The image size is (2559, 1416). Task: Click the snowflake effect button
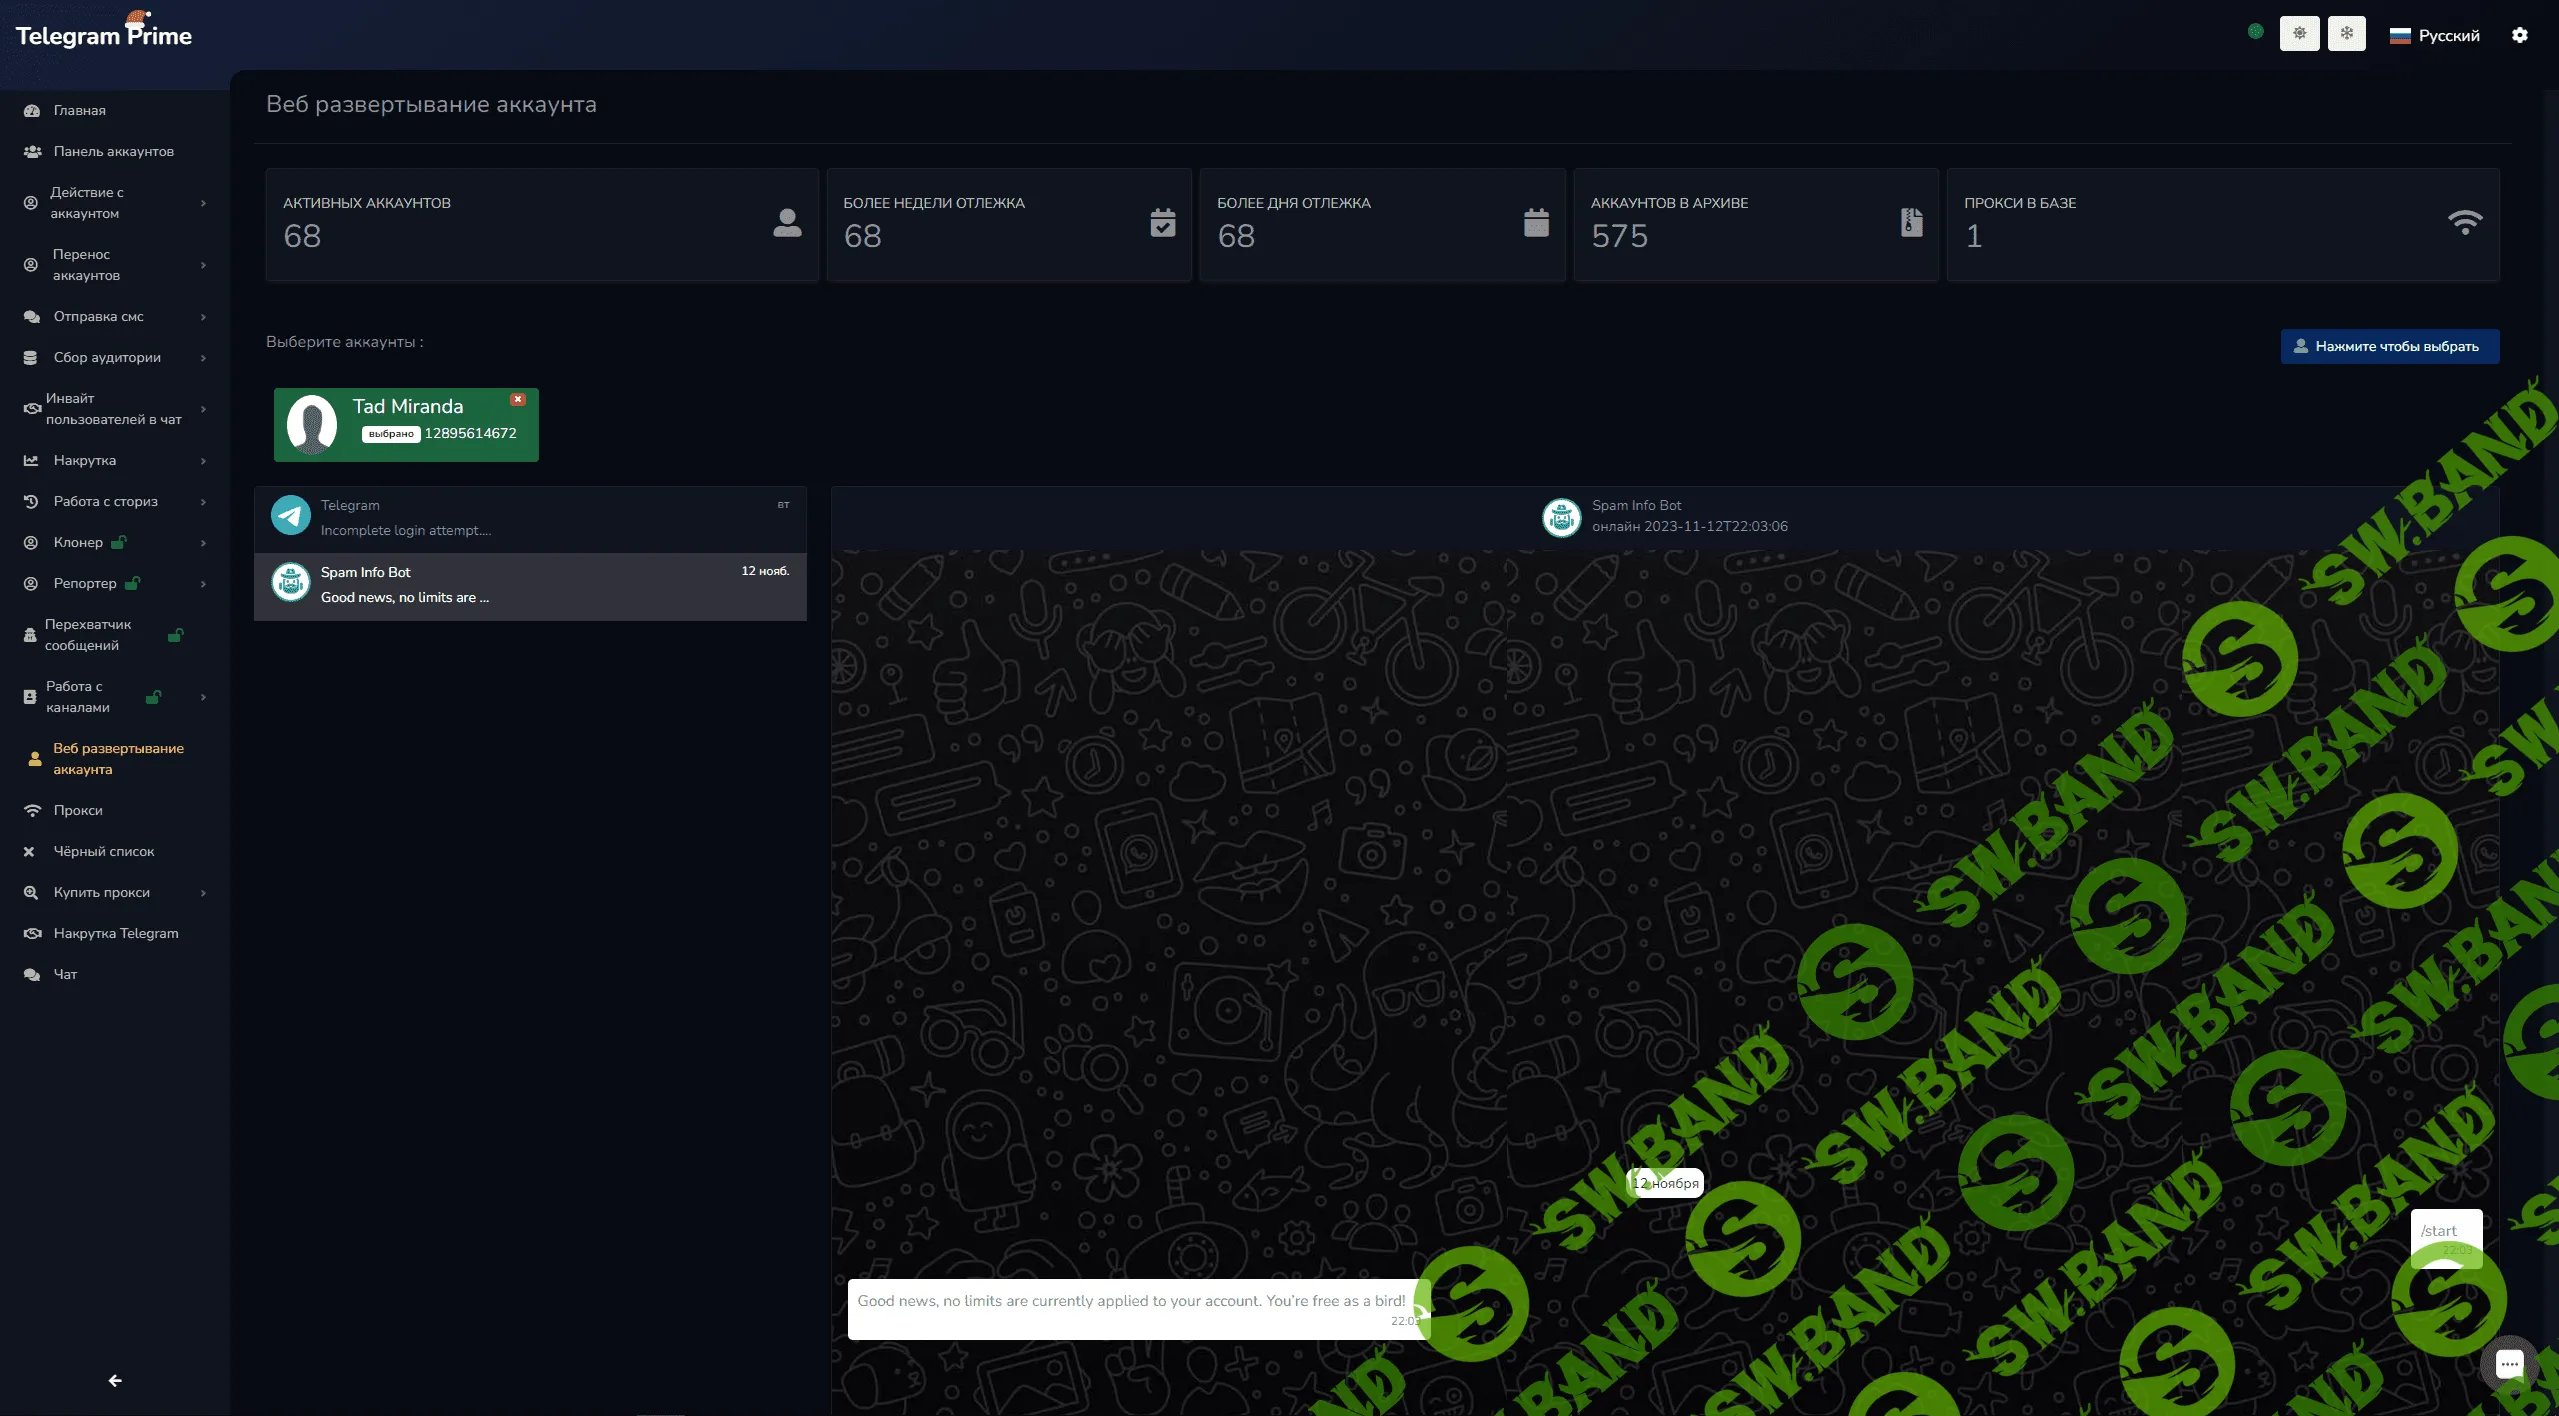2346,33
